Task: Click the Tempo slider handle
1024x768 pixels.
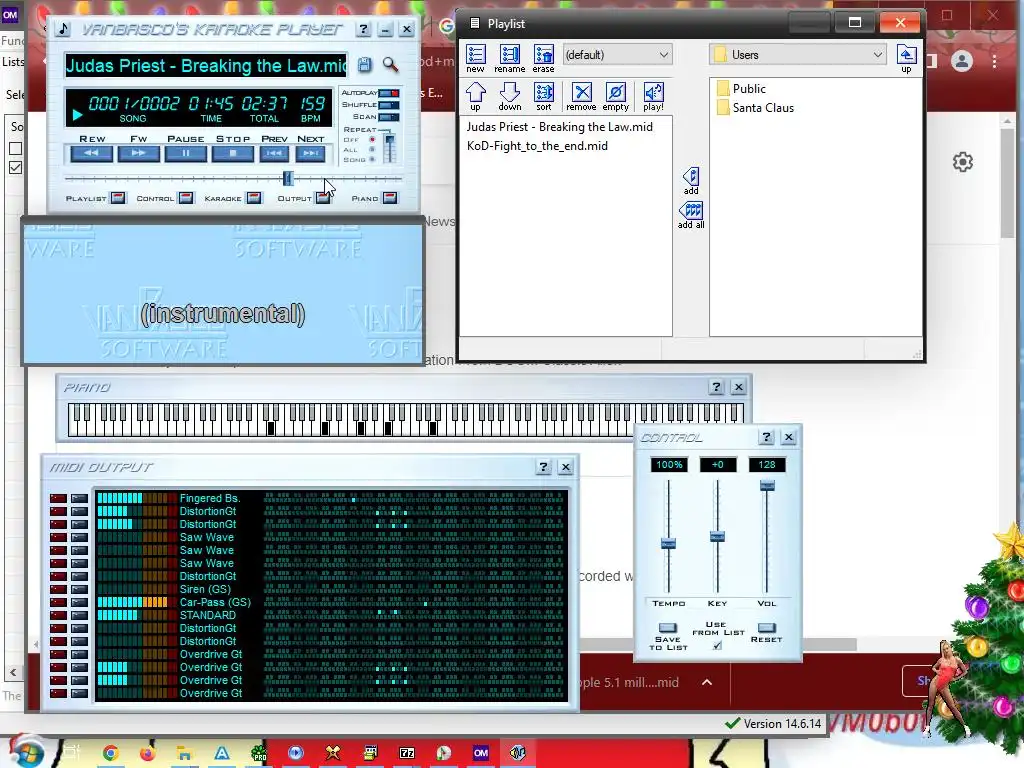Action: click(668, 543)
